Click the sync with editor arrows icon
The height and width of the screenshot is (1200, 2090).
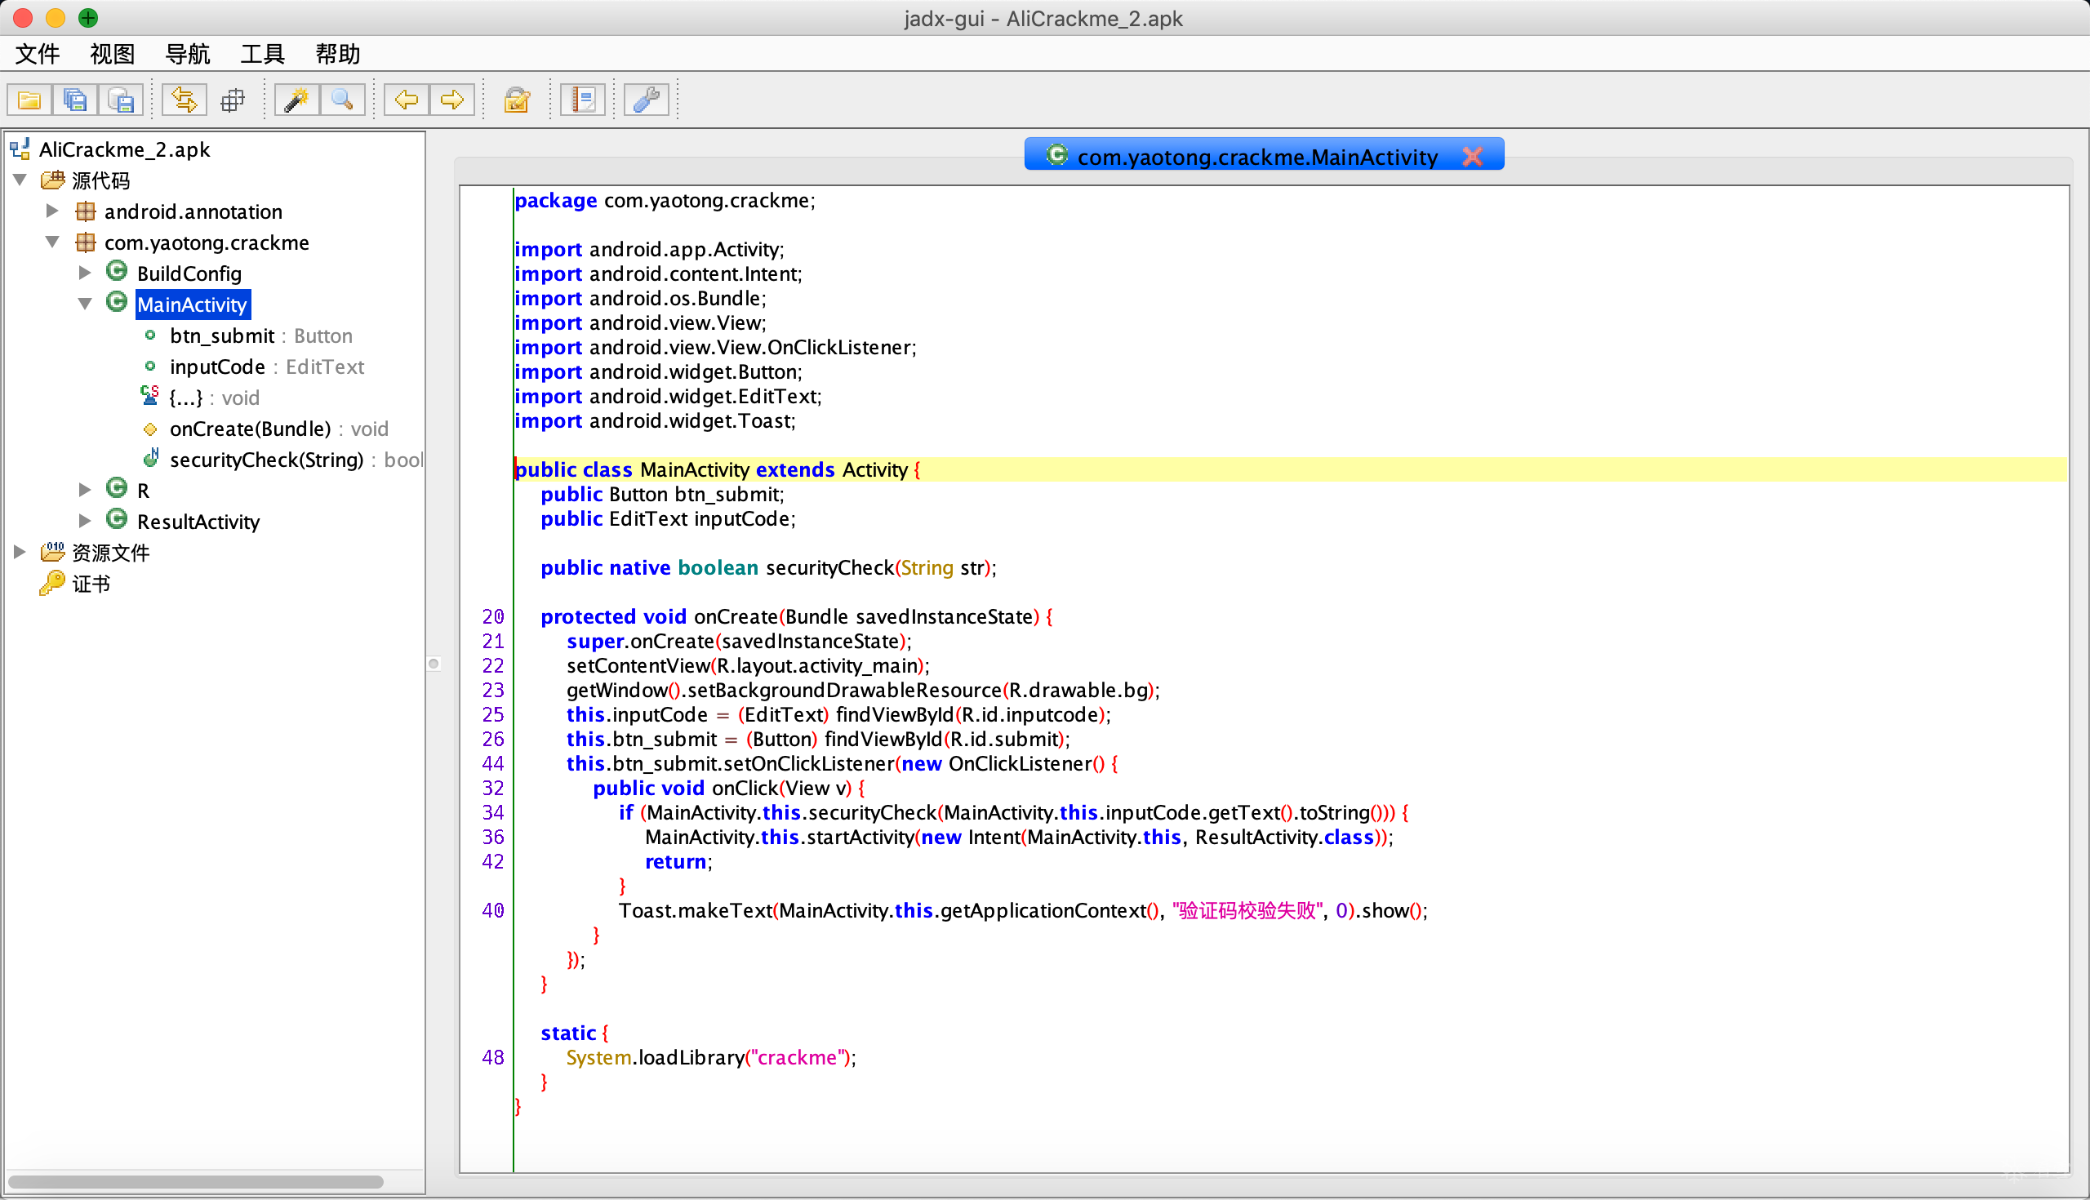click(184, 100)
